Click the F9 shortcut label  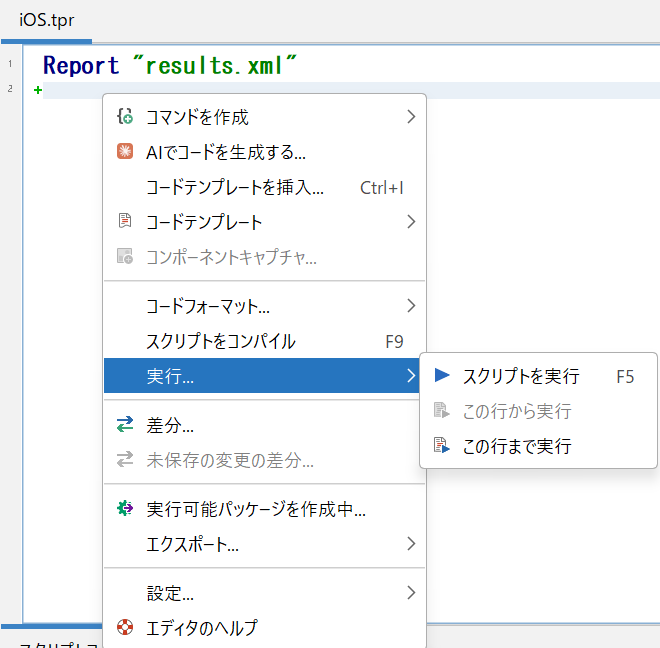pos(394,341)
